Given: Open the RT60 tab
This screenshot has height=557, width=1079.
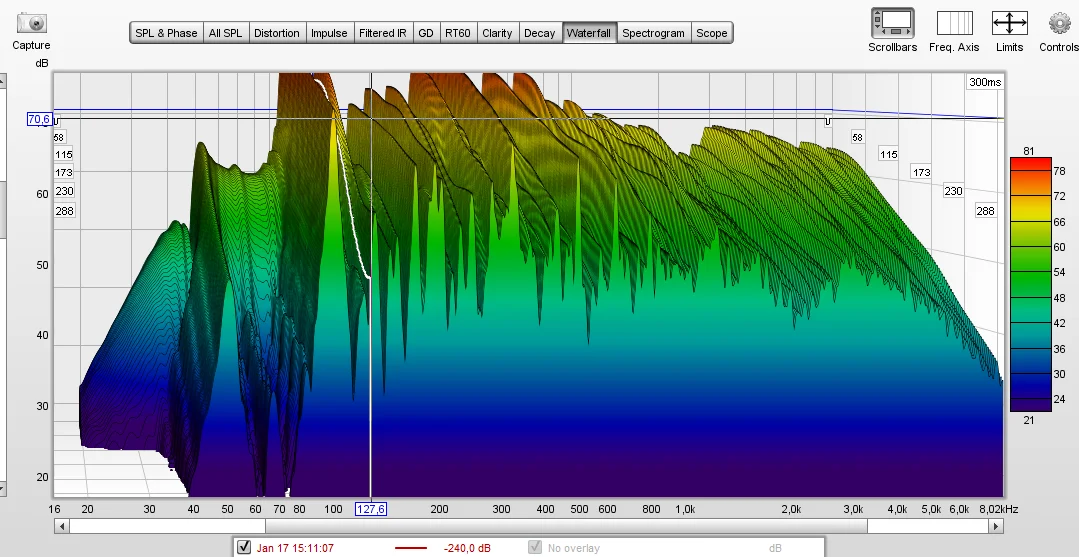Looking at the screenshot, I should pyautogui.click(x=458, y=33).
